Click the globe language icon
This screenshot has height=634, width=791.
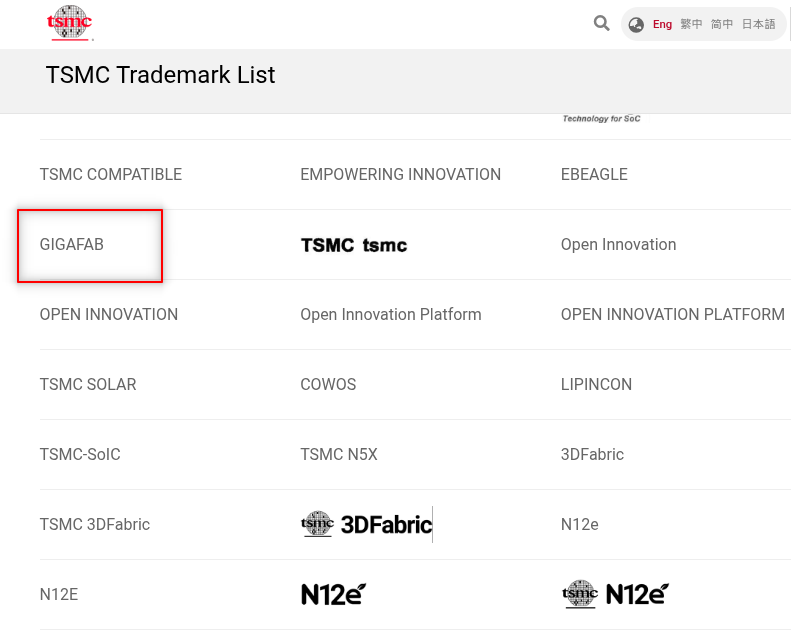coord(636,25)
